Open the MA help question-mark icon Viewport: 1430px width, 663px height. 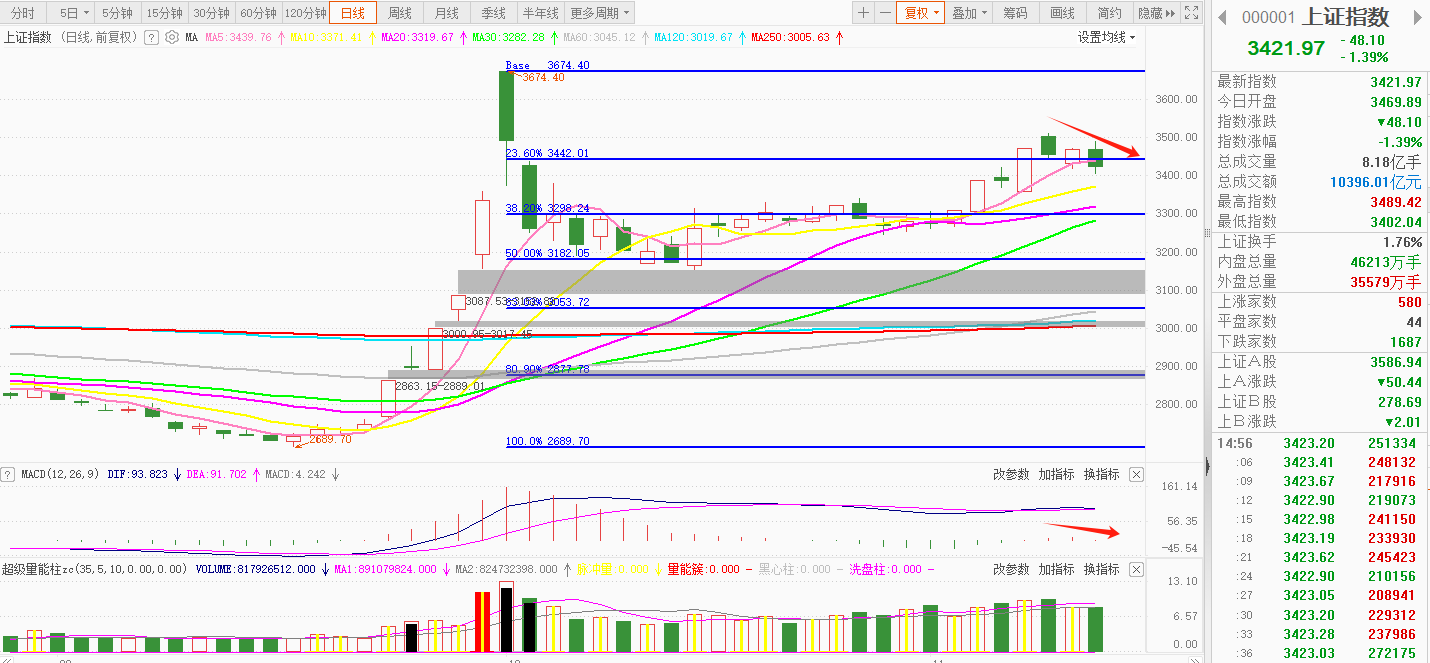coord(151,37)
